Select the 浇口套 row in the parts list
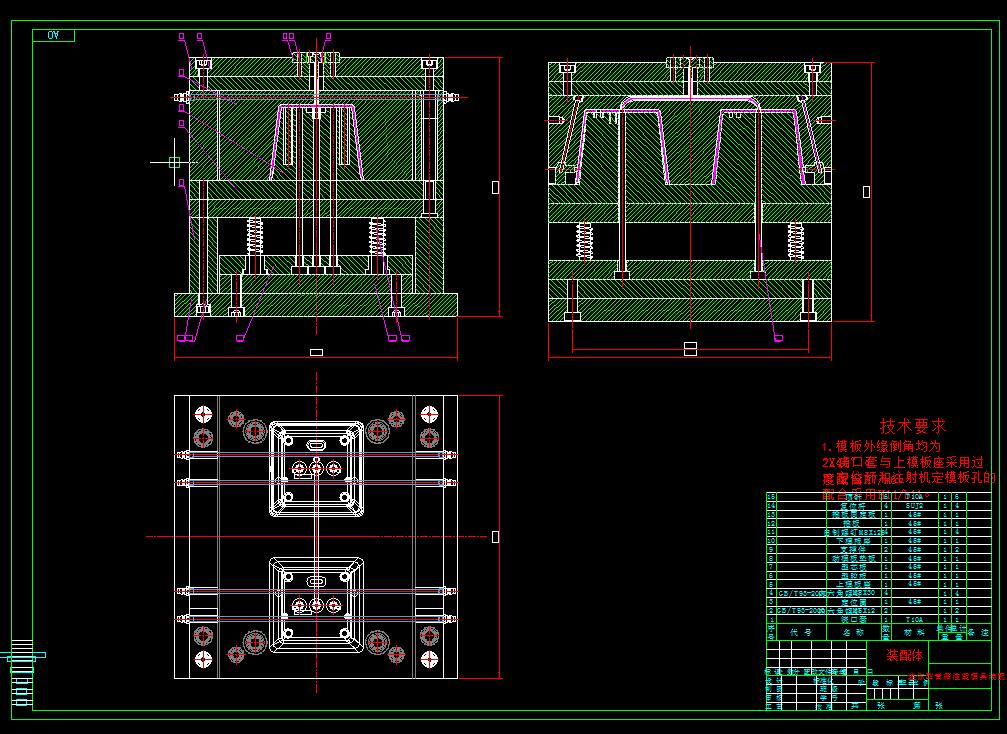The width and height of the screenshot is (1007, 734). pyautogui.click(x=854, y=620)
